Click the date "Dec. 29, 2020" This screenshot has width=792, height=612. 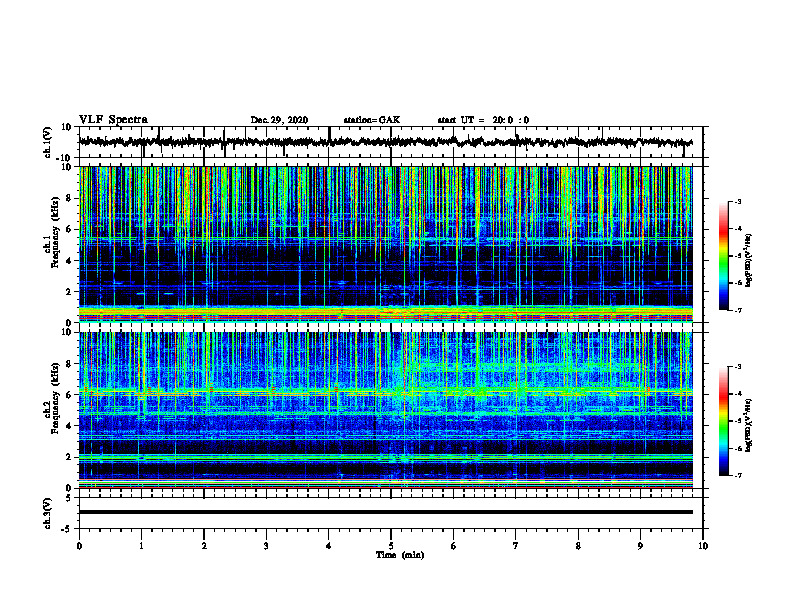279,120
